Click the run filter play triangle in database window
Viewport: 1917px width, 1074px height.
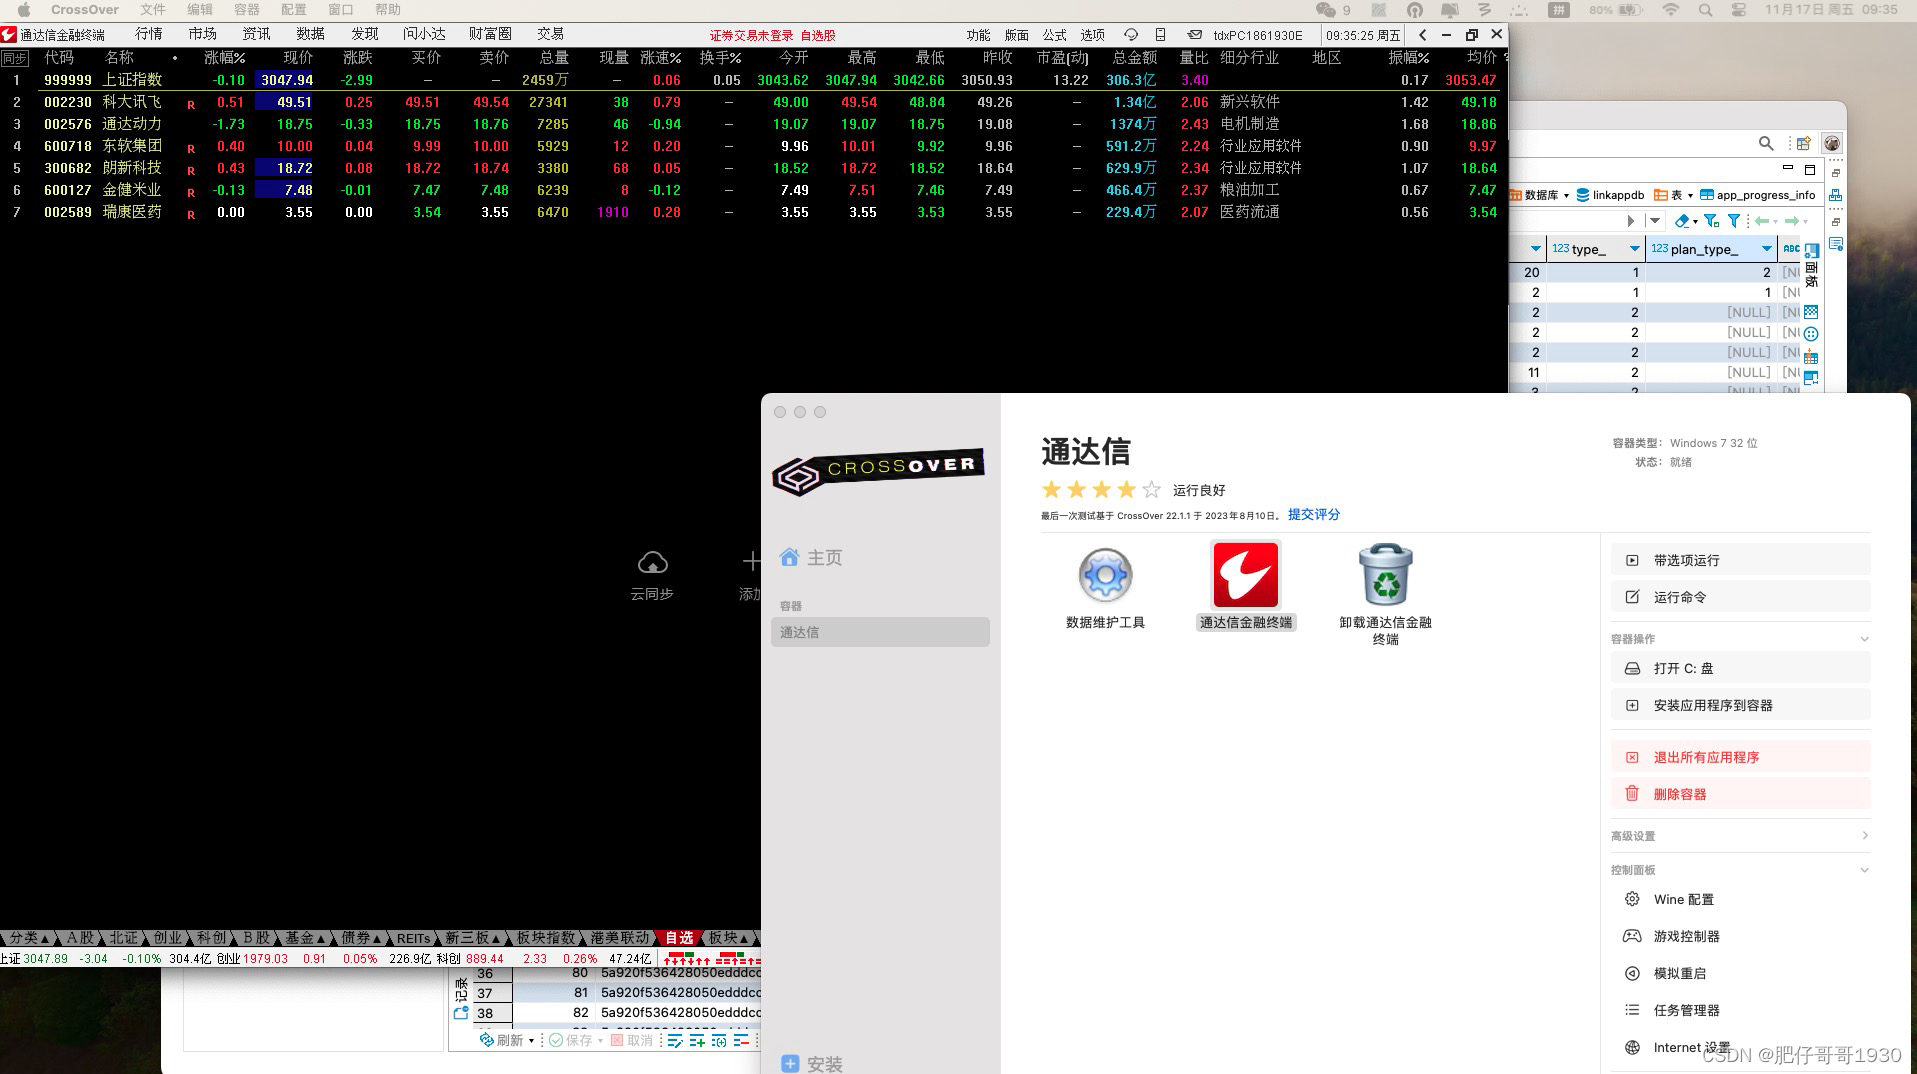[1631, 221]
